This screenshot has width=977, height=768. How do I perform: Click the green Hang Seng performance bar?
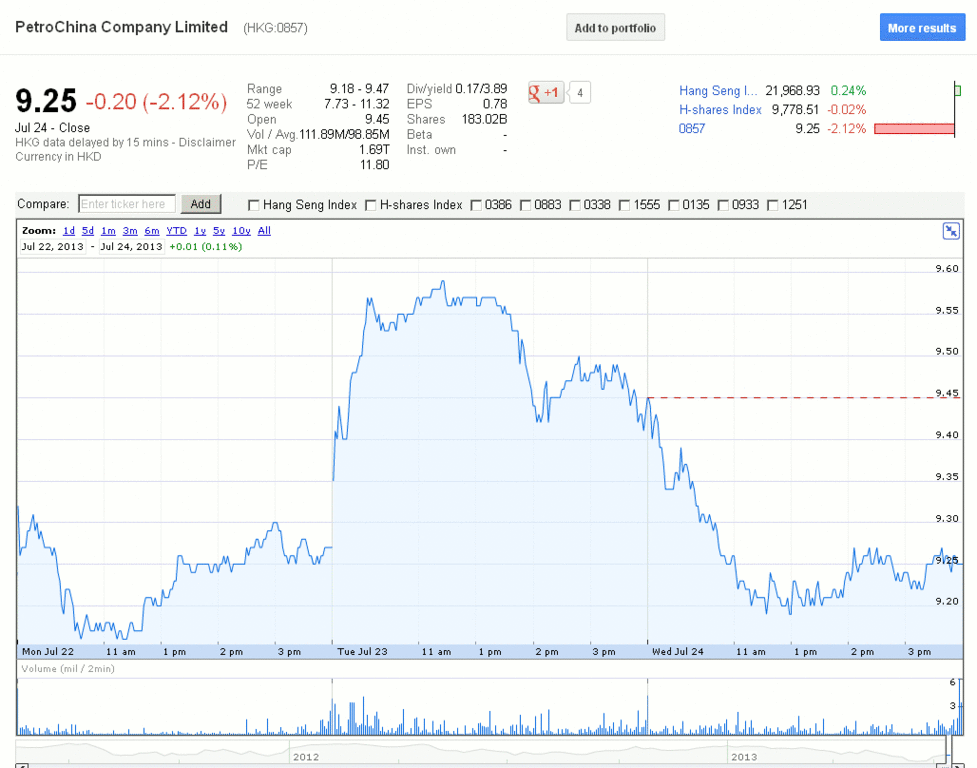958,91
